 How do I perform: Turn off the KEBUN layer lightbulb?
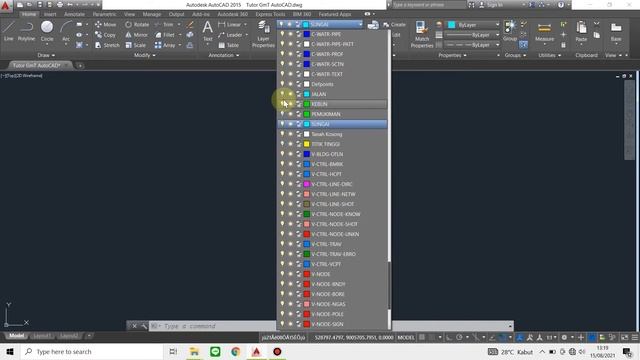[x=282, y=104]
